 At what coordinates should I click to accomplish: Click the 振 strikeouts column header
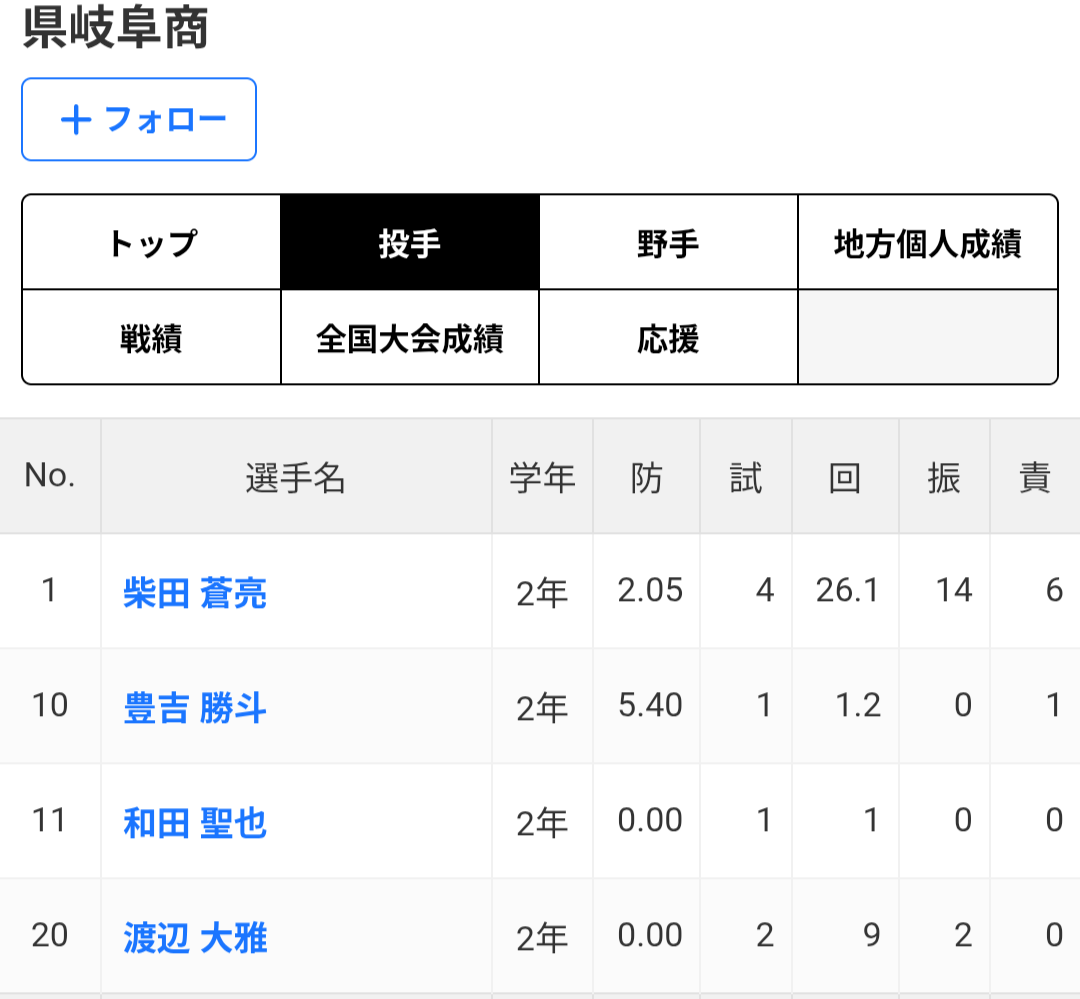[944, 479]
